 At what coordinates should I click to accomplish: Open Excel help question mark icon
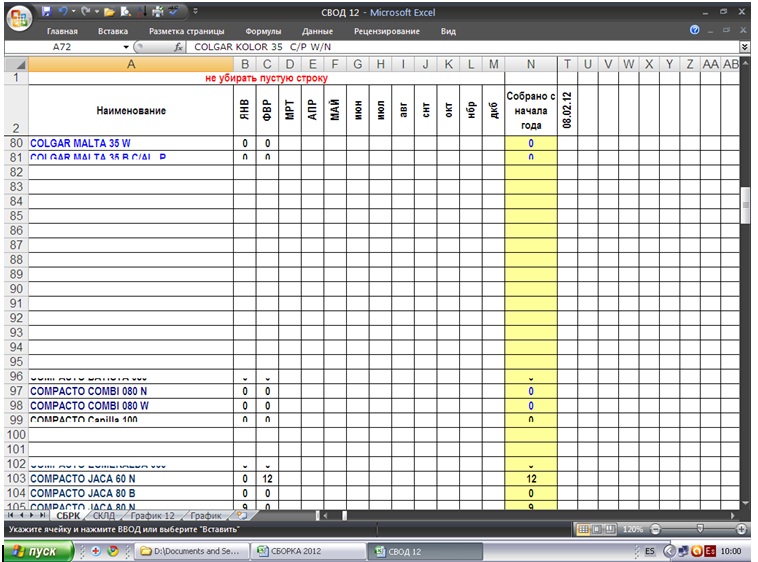pos(695,30)
